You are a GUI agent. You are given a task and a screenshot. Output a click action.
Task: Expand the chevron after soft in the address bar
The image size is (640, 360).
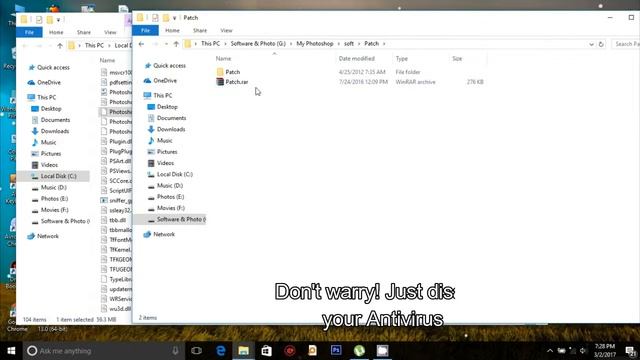tap(359, 44)
